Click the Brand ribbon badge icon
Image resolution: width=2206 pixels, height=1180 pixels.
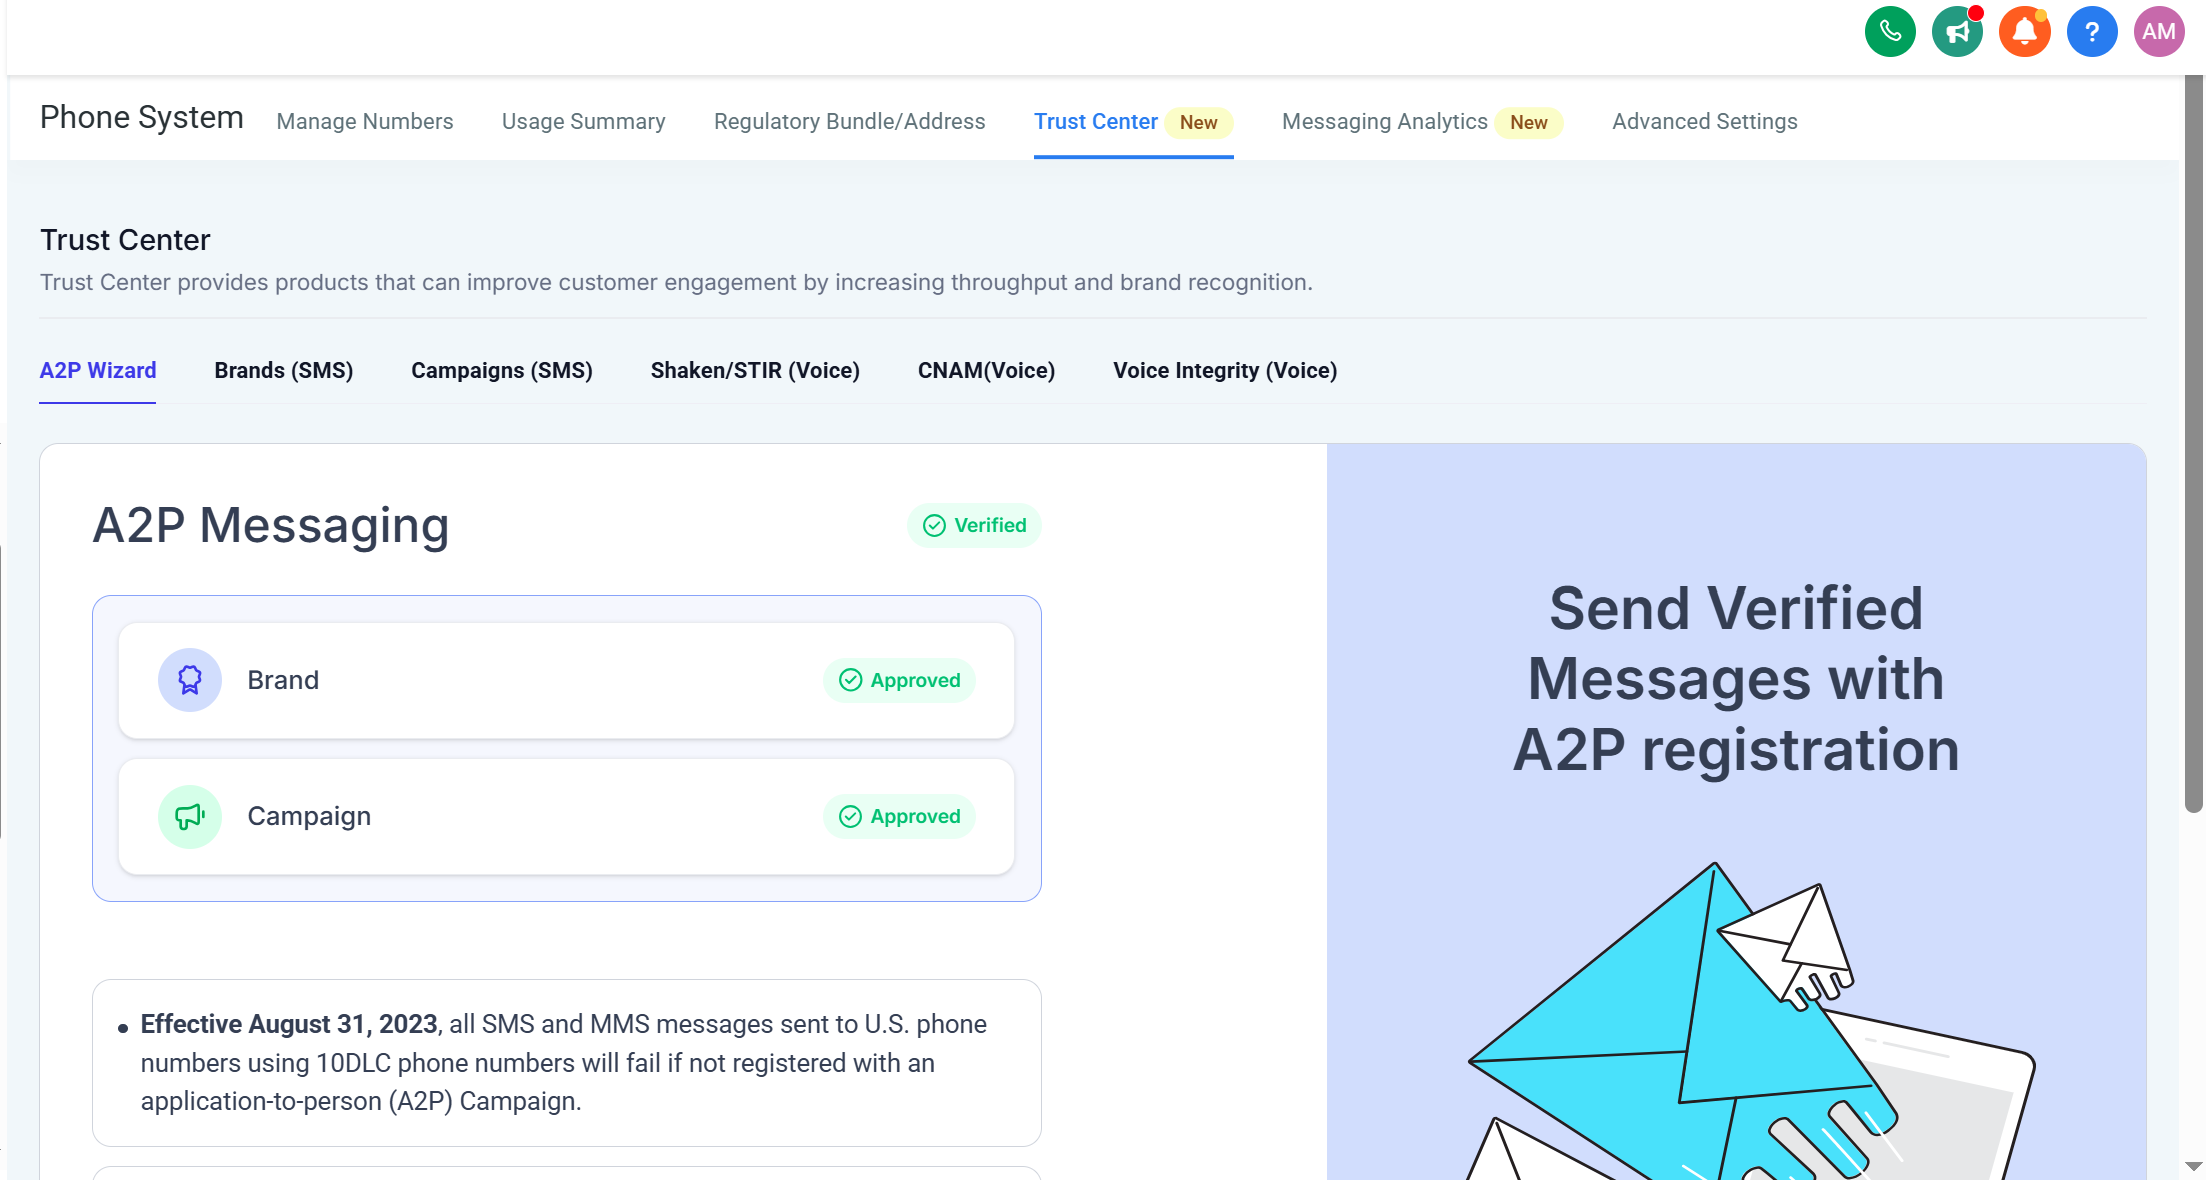[190, 680]
